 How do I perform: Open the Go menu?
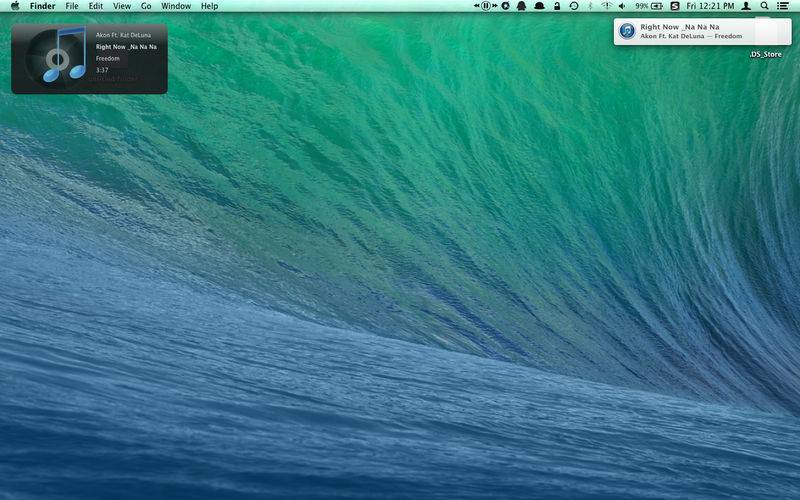tap(146, 6)
